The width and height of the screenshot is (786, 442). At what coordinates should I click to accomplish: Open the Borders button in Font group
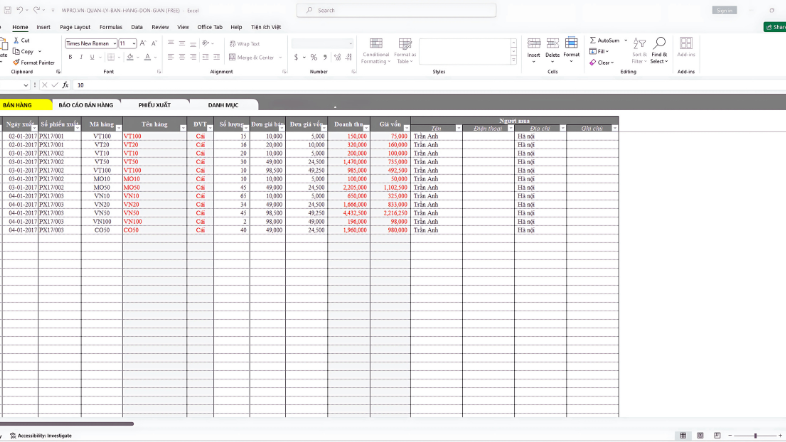click(111, 57)
